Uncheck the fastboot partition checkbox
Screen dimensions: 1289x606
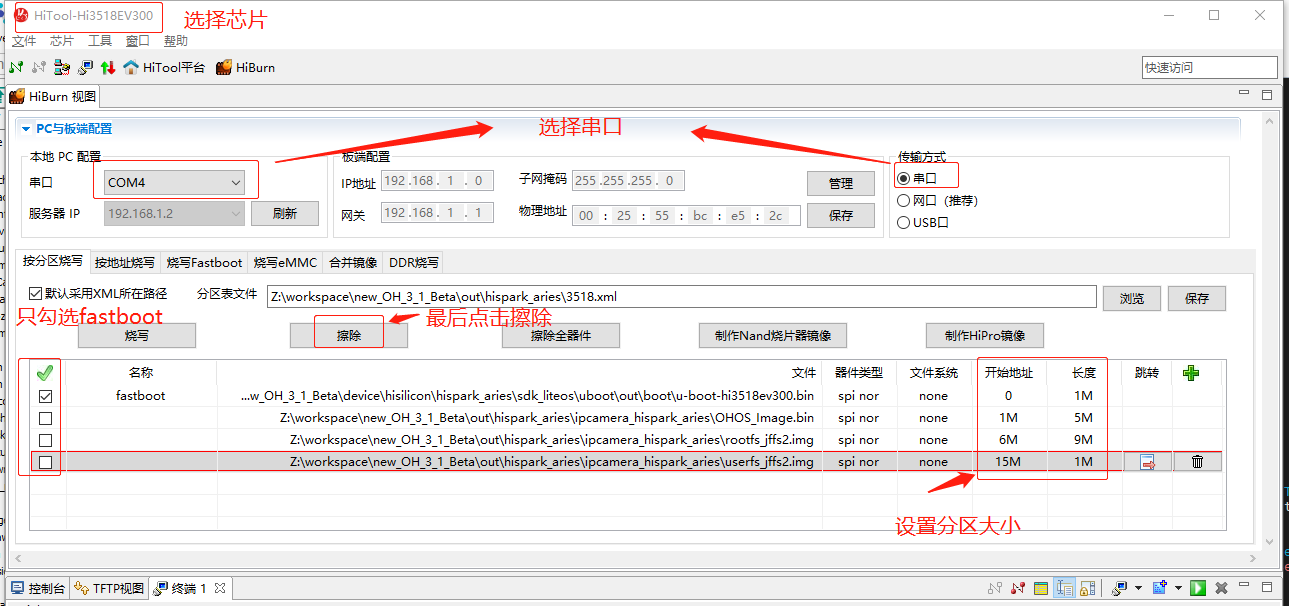(45, 396)
